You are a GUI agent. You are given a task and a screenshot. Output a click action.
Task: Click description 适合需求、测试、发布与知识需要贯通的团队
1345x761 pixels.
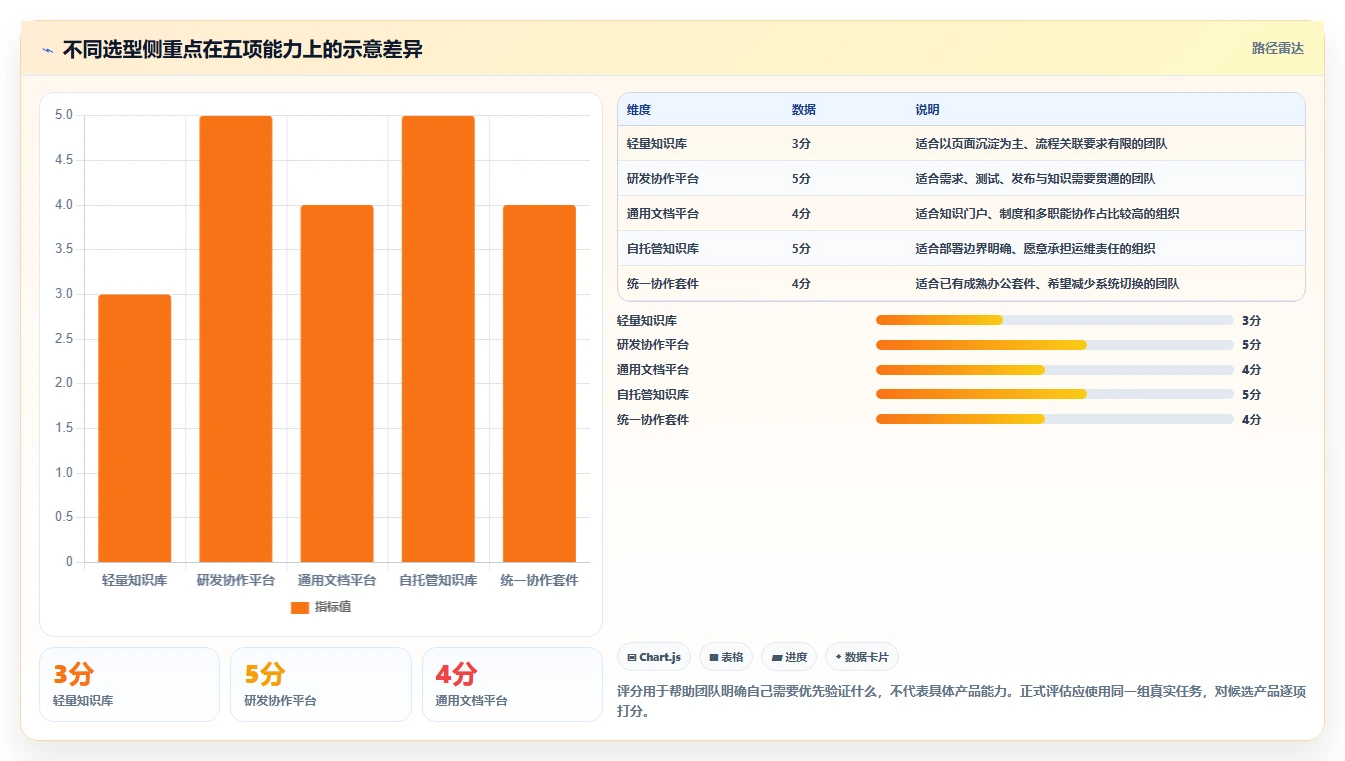[x=1035, y=179]
